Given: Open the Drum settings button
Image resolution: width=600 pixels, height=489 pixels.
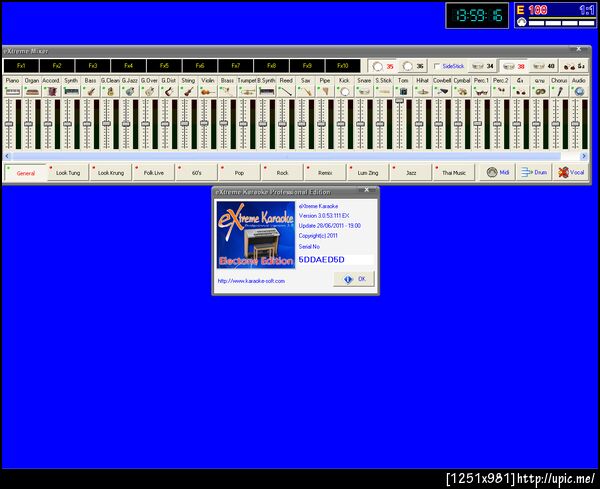Looking at the screenshot, I should coord(534,173).
